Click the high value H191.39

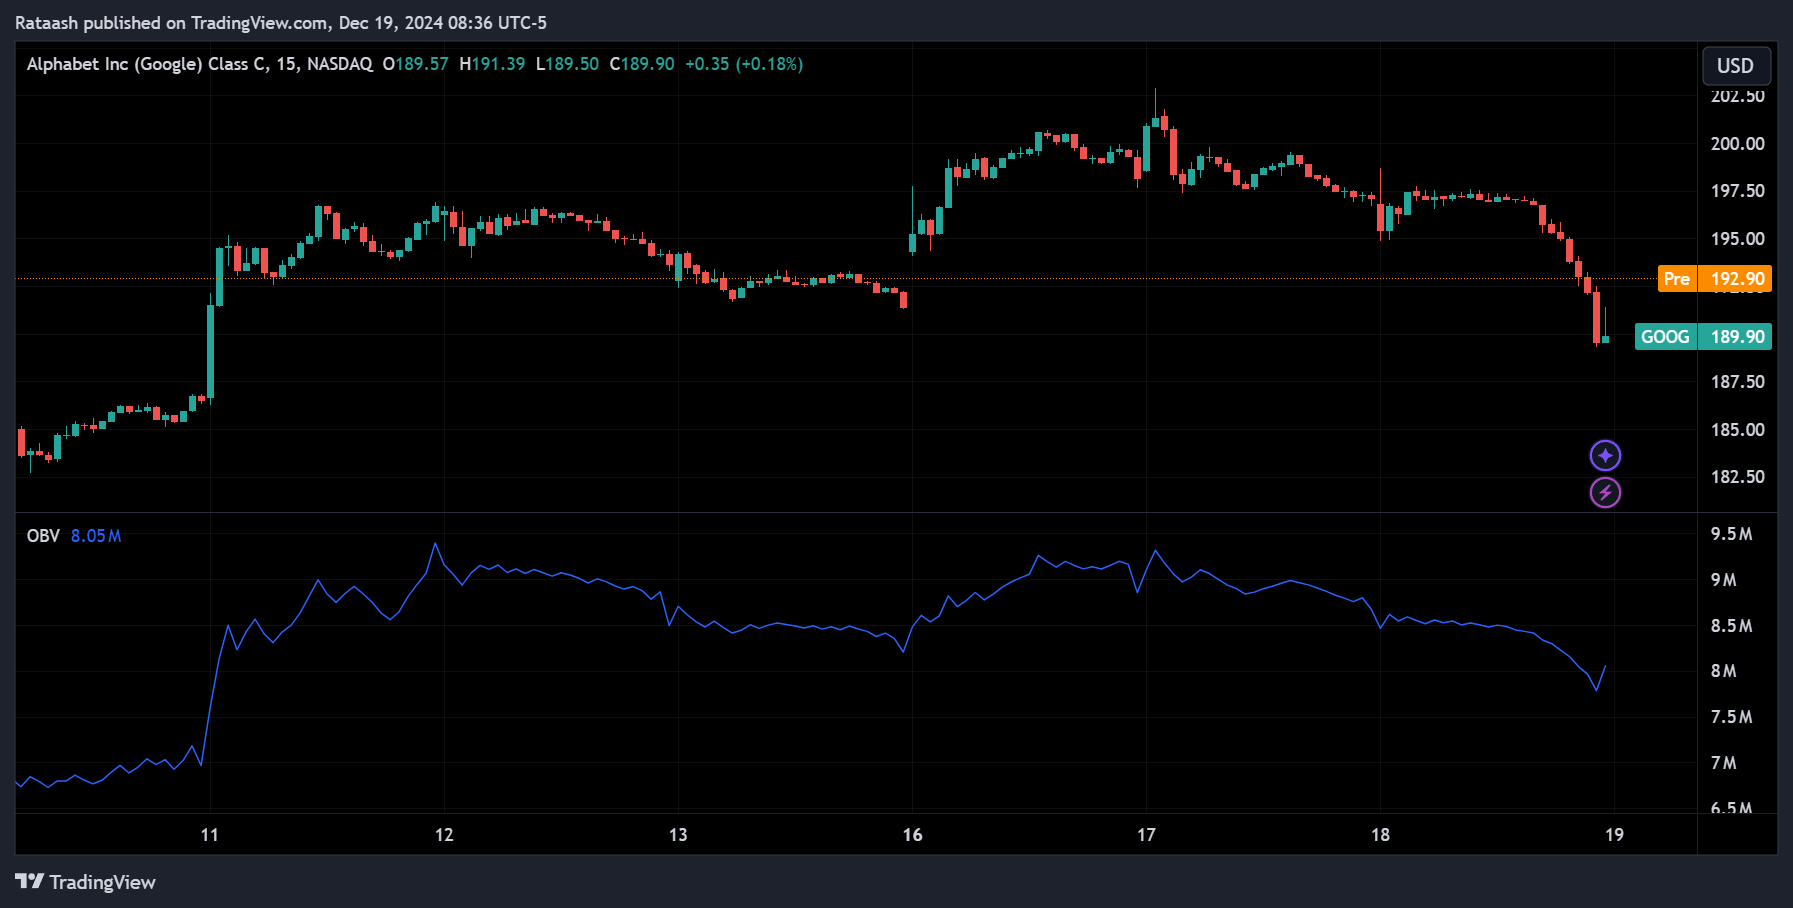tap(492, 64)
